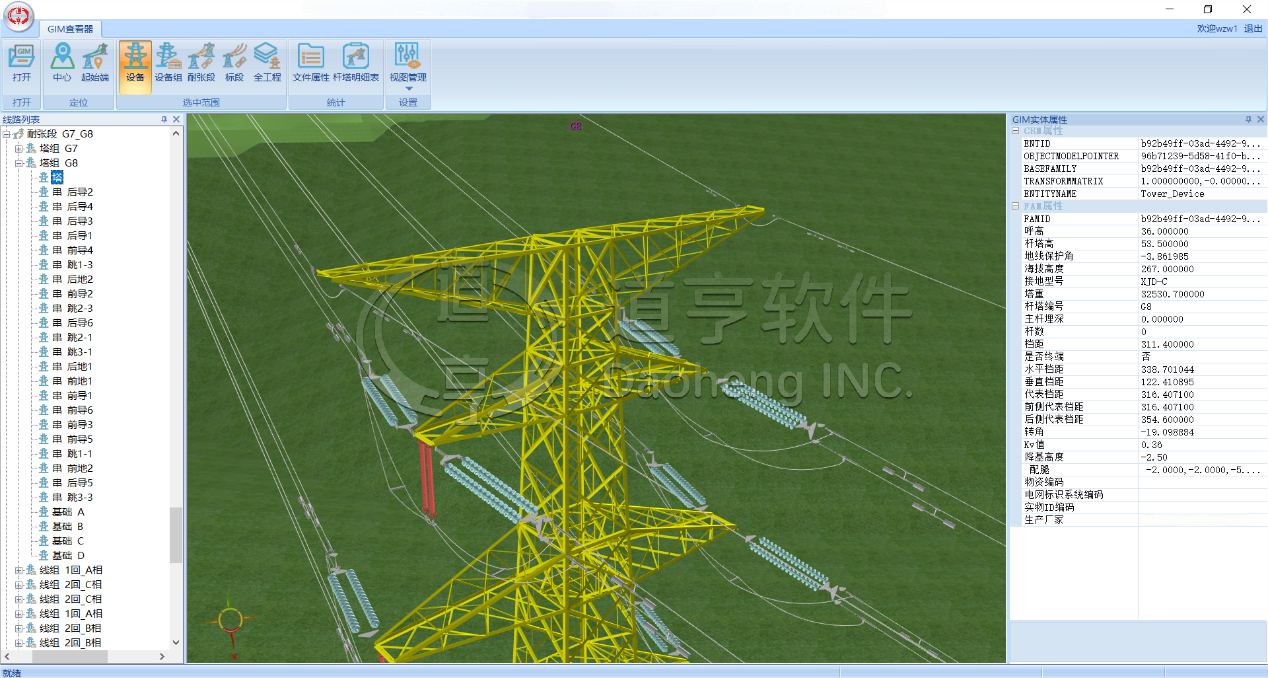Select tree item 串 前地2
The height and width of the screenshot is (678, 1268).
[72, 468]
